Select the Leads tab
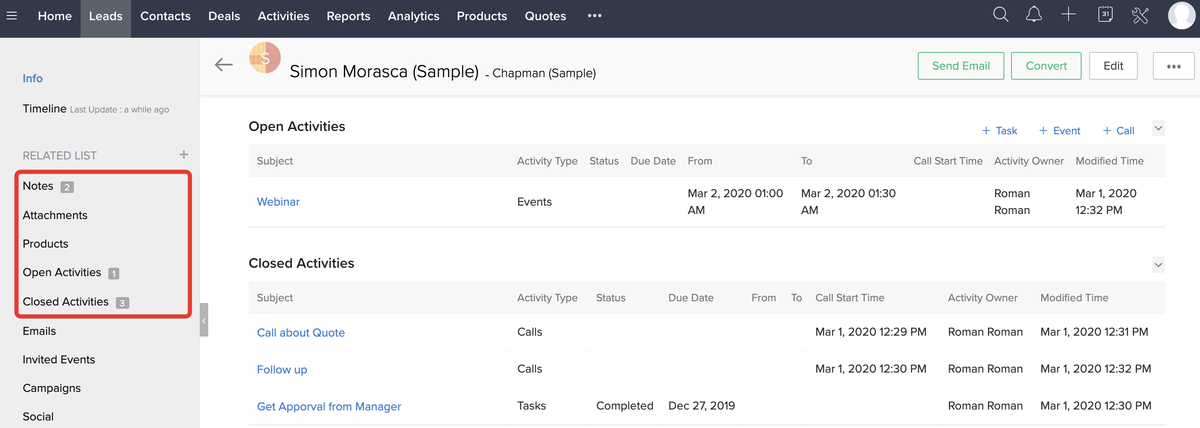The image size is (1200, 428). 105,16
